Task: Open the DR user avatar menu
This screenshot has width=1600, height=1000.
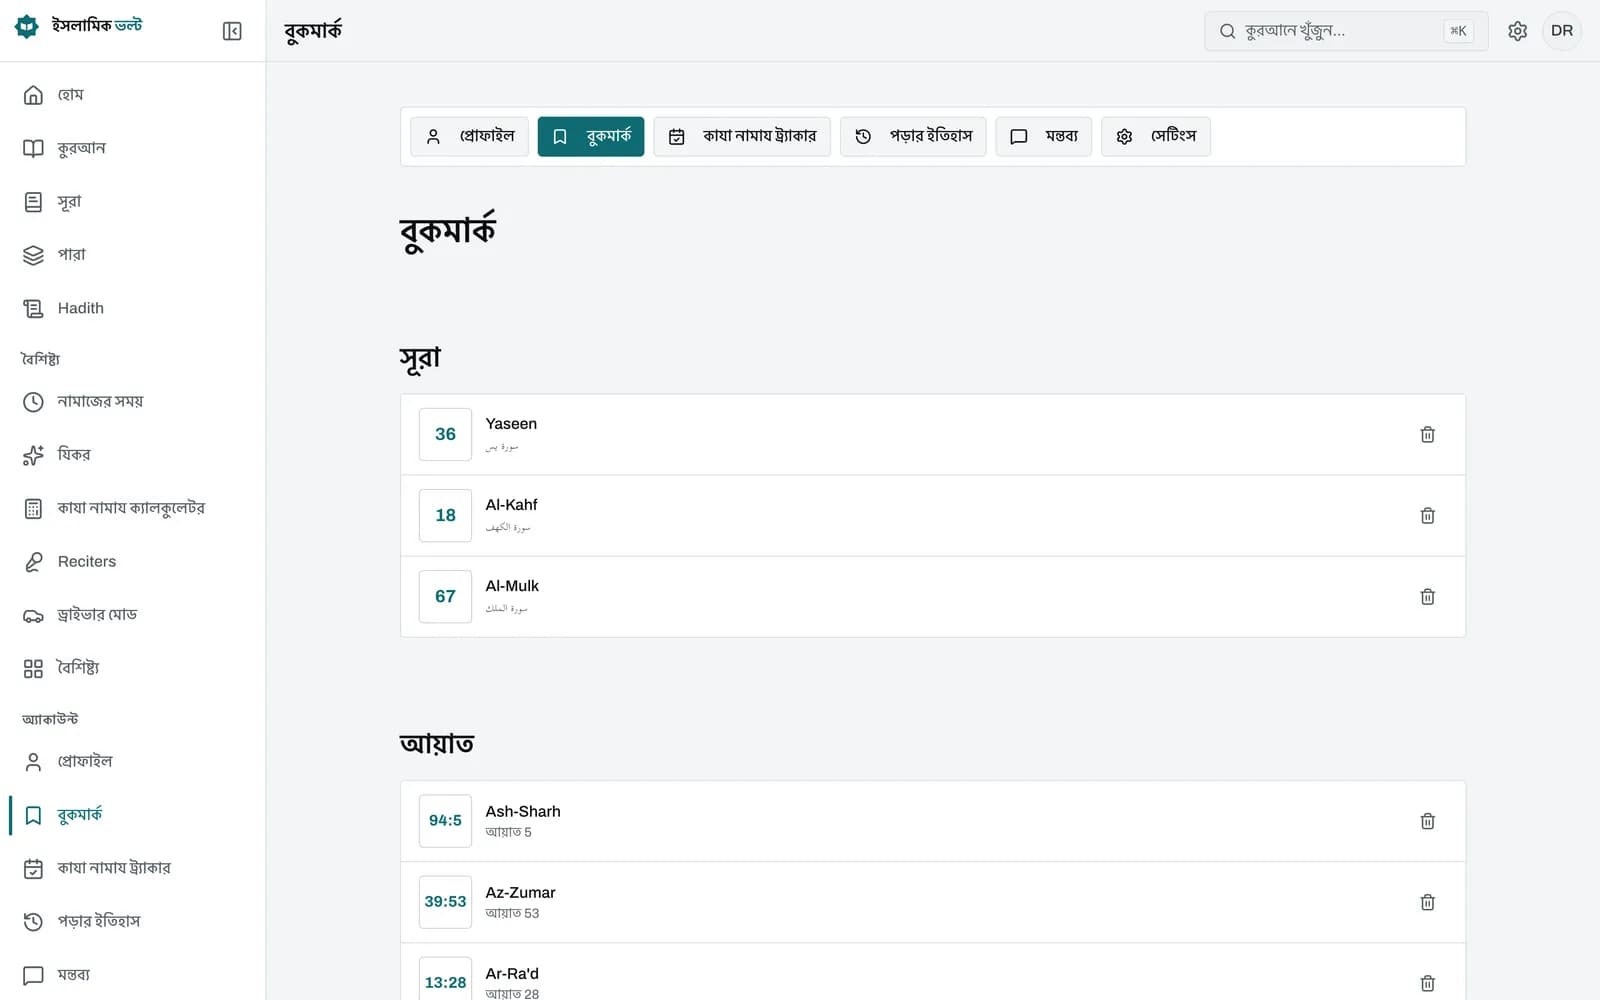Action: click(x=1562, y=31)
